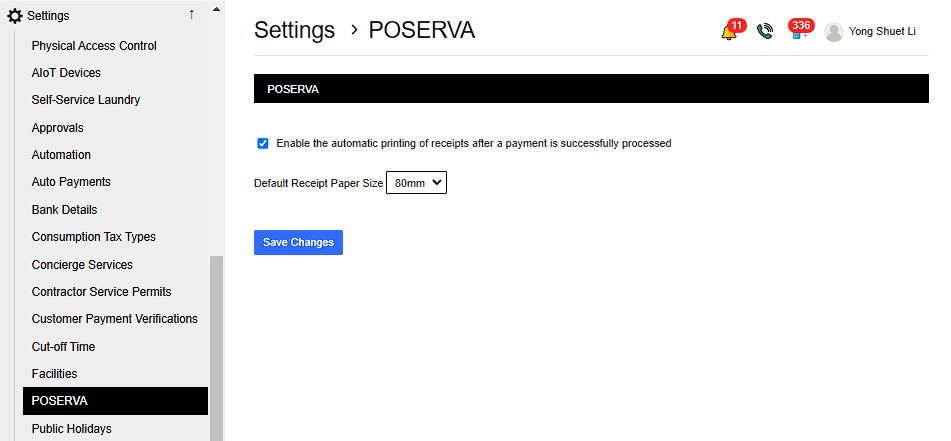Viewport: 951px width, 441px height.
Task: Open the notifications bell icon
Action: click(728, 32)
